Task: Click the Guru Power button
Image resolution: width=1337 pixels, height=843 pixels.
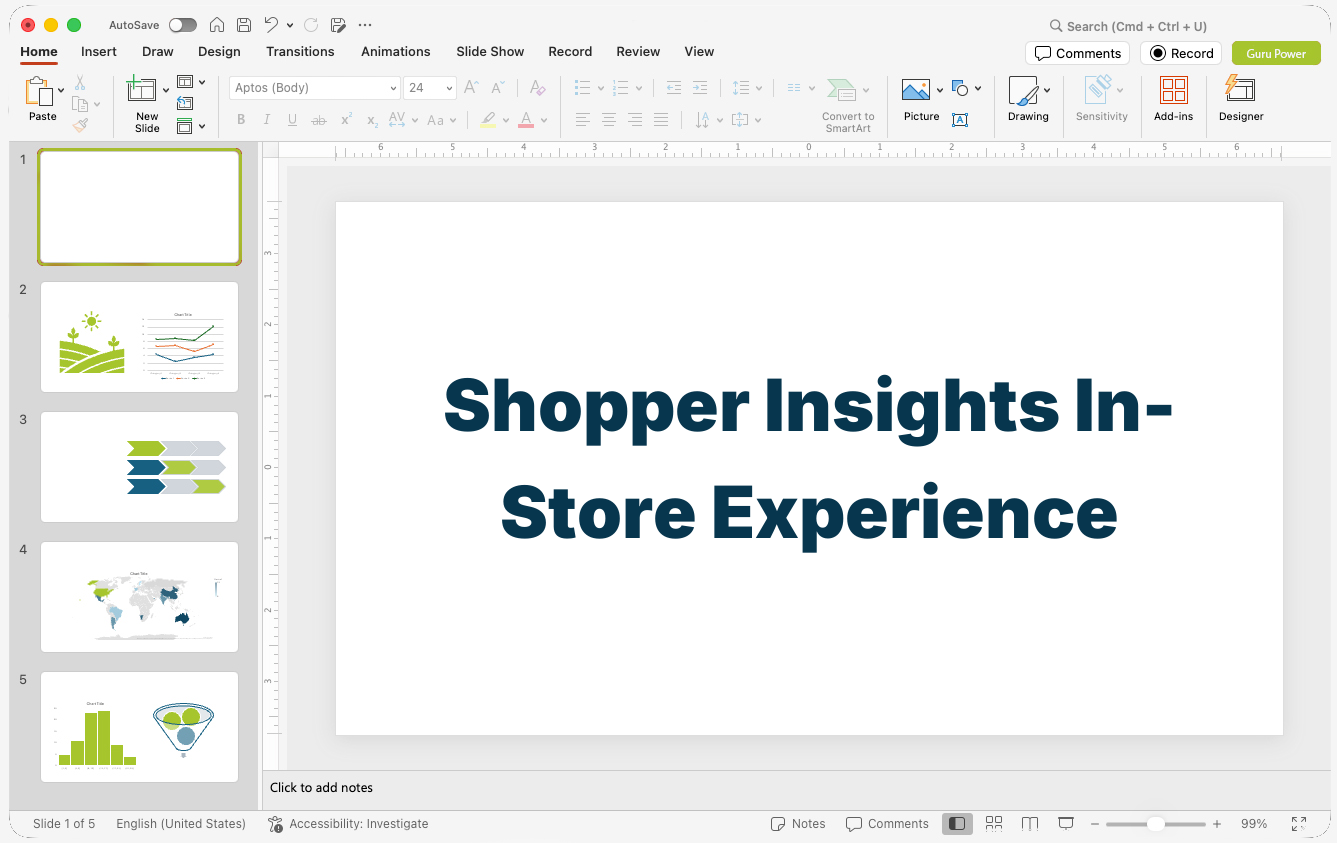Action: pyautogui.click(x=1276, y=53)
